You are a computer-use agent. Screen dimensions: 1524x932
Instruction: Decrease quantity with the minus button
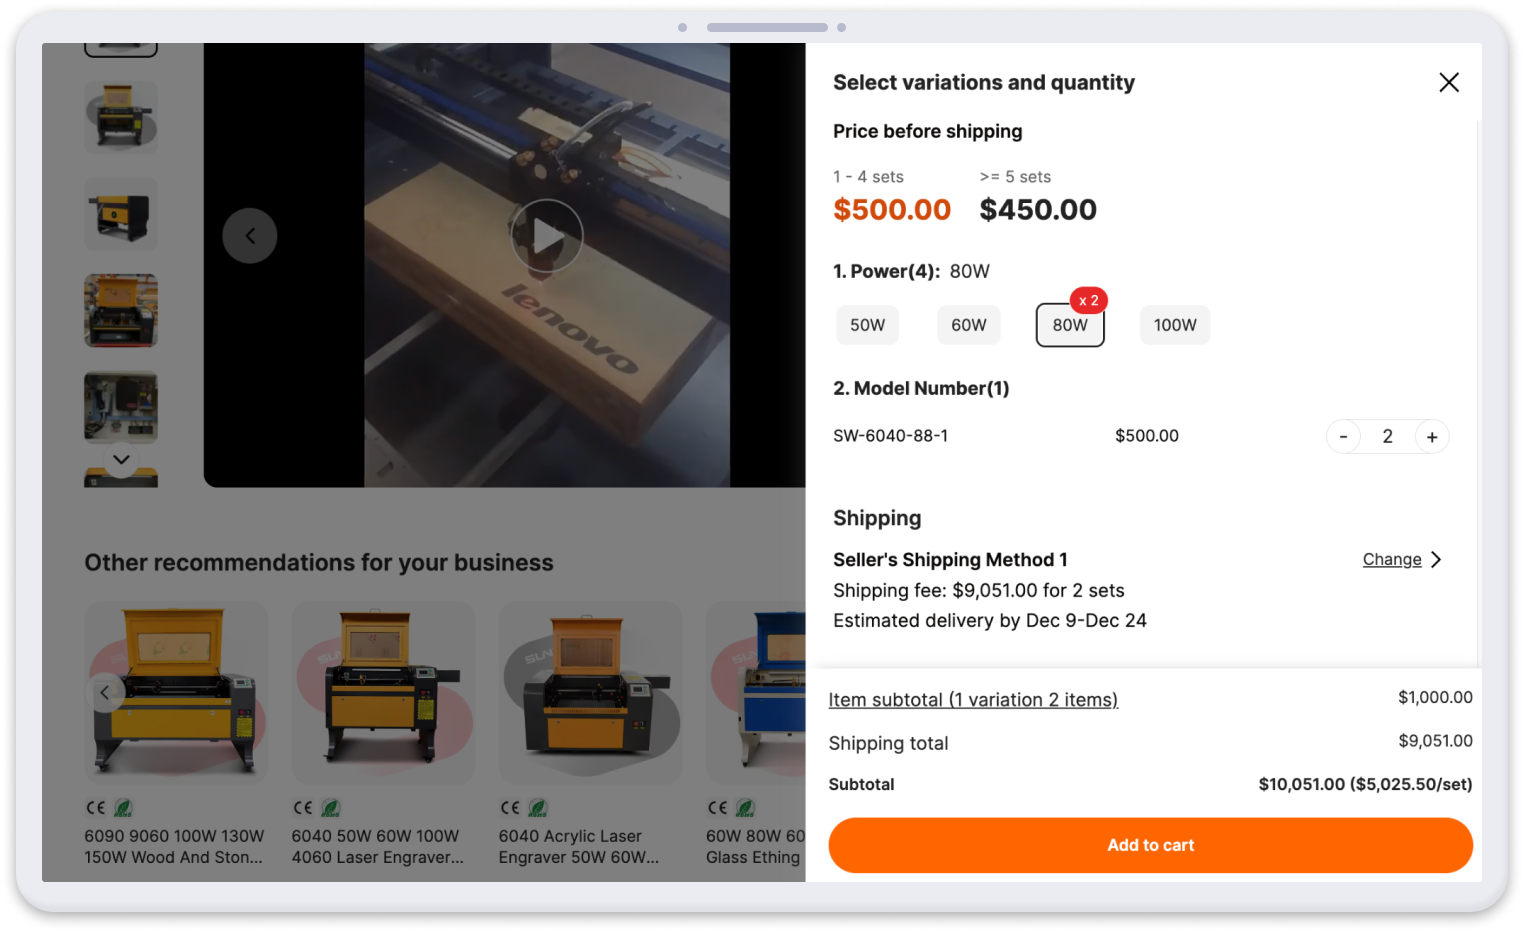1343,437
